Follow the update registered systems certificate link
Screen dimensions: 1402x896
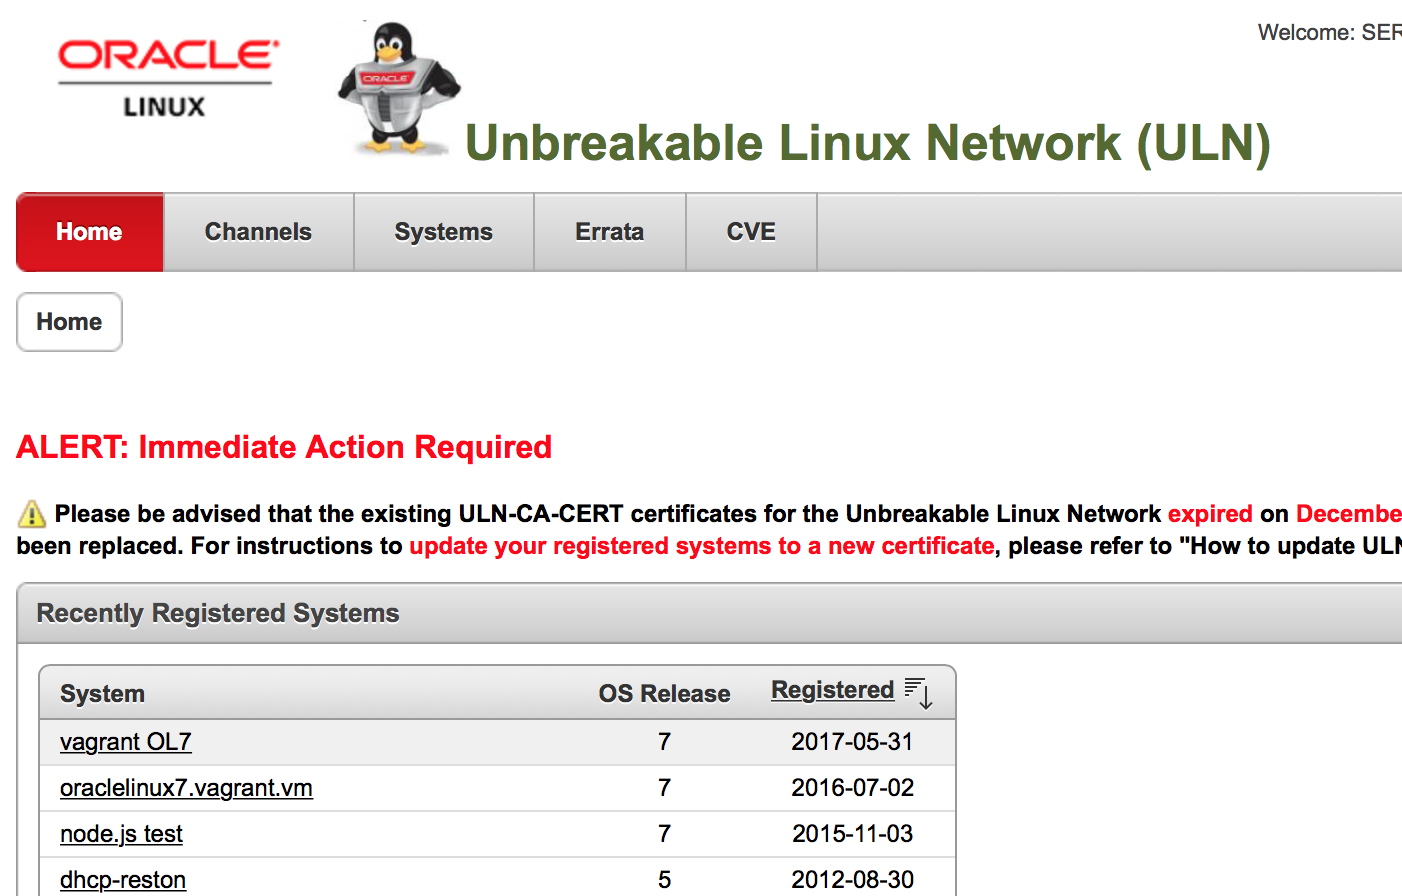click(701, 546)
